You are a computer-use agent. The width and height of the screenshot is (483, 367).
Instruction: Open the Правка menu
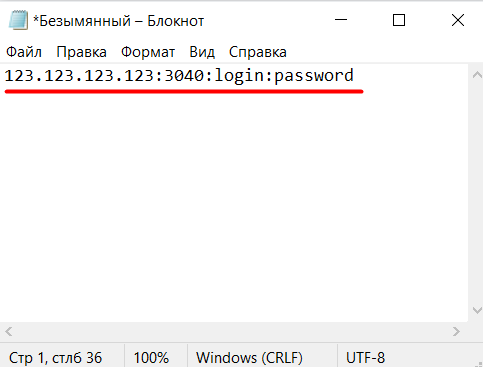tap(81, 52)
